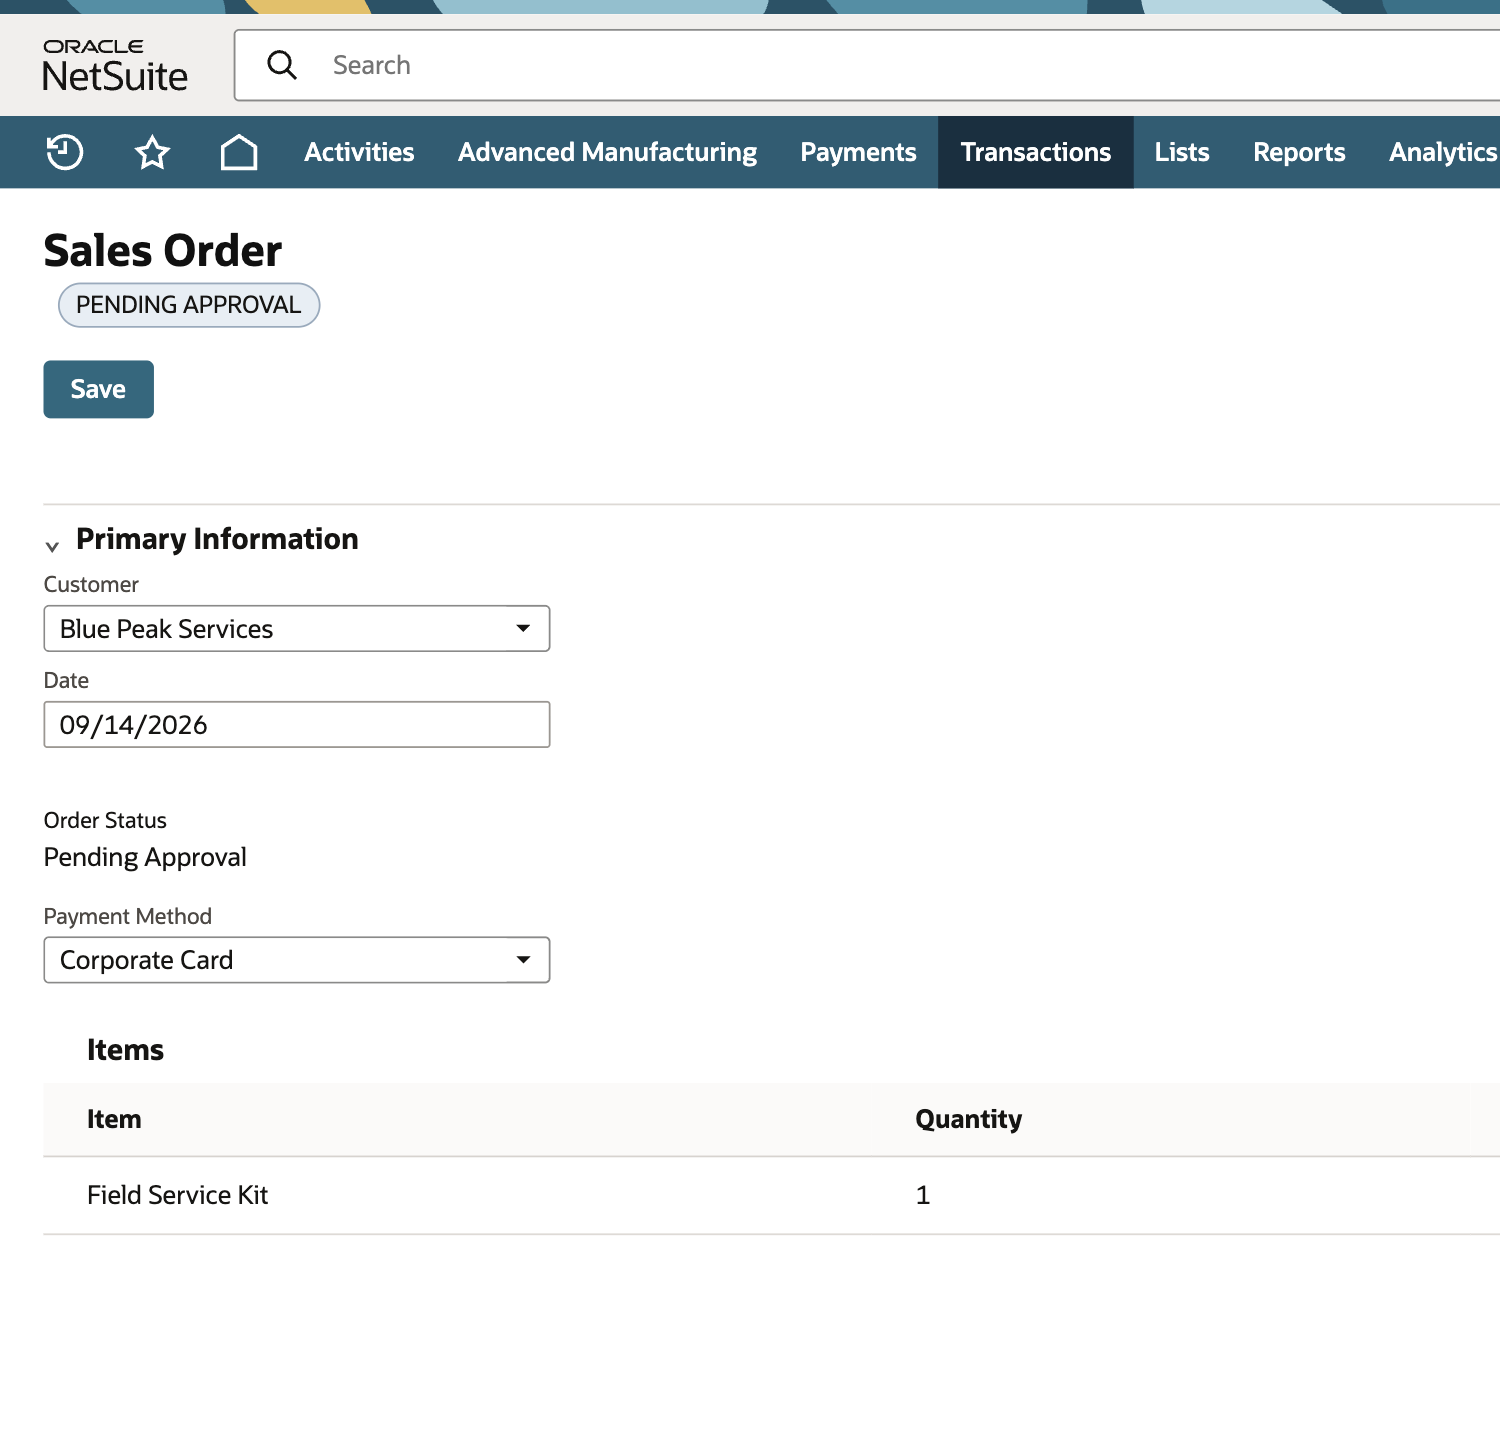Click the Pending Approval order status text

pos(145,857)
